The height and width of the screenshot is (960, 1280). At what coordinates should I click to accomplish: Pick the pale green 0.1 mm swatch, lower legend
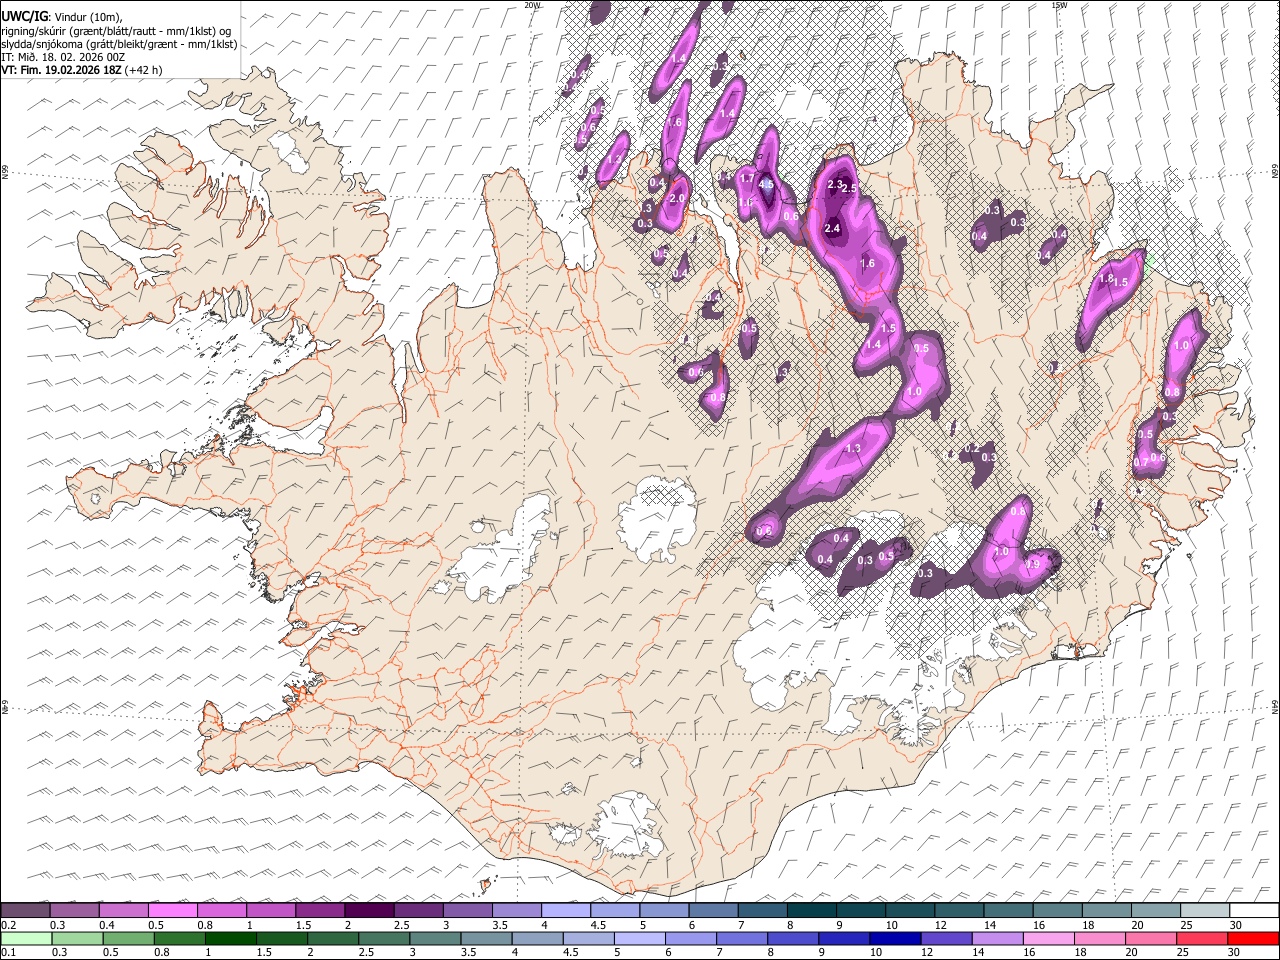pos(26,938)
